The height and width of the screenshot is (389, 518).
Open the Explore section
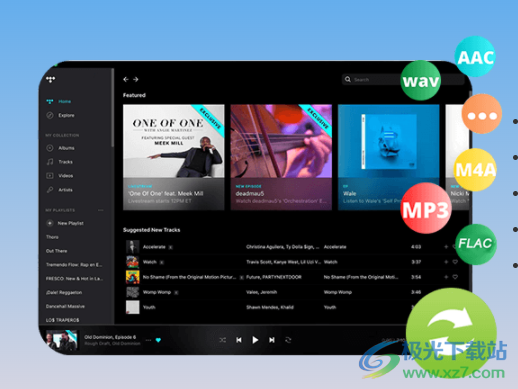pos(66,115)
